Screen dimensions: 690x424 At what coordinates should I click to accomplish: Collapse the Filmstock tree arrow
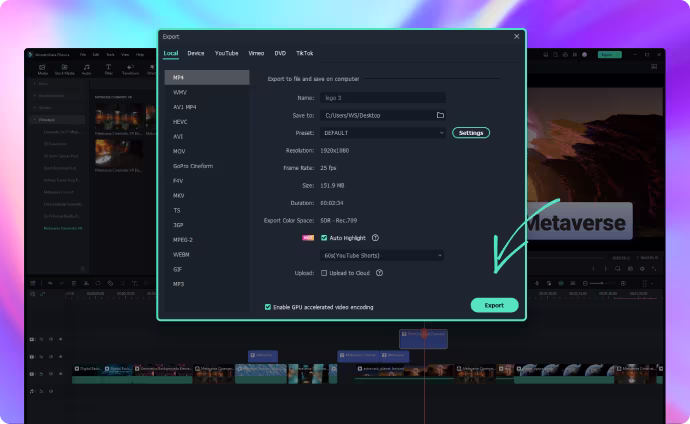35,120
